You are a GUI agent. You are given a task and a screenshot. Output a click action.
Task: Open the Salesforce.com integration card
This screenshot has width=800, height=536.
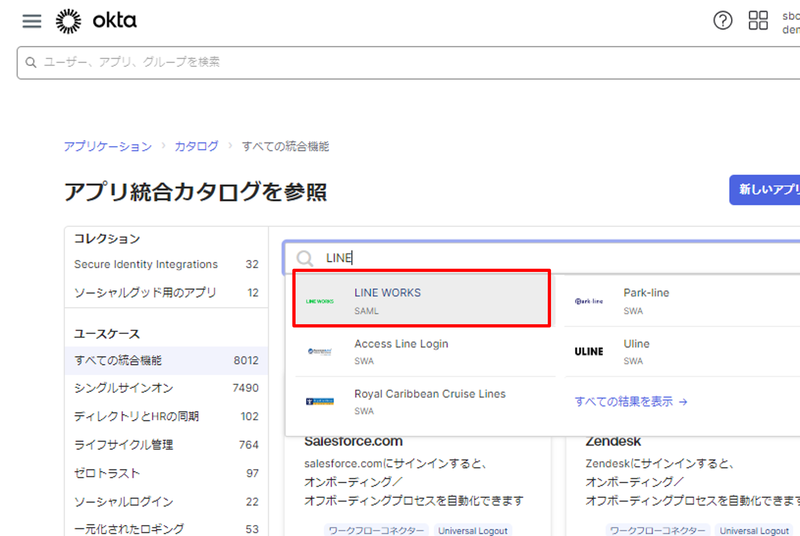pos(418,485)
